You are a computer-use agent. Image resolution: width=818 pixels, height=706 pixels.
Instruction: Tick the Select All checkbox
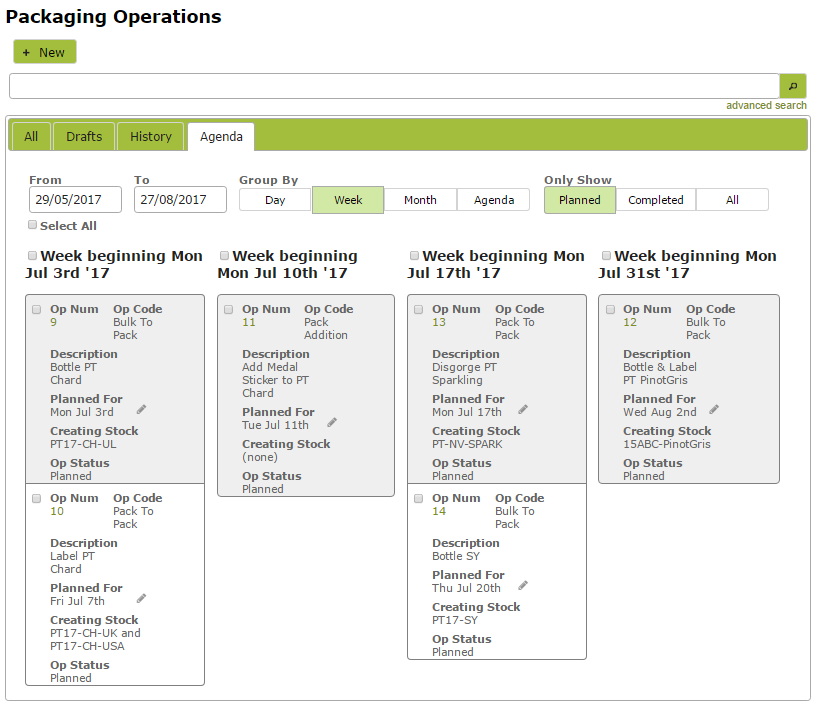tap(32, 225)
